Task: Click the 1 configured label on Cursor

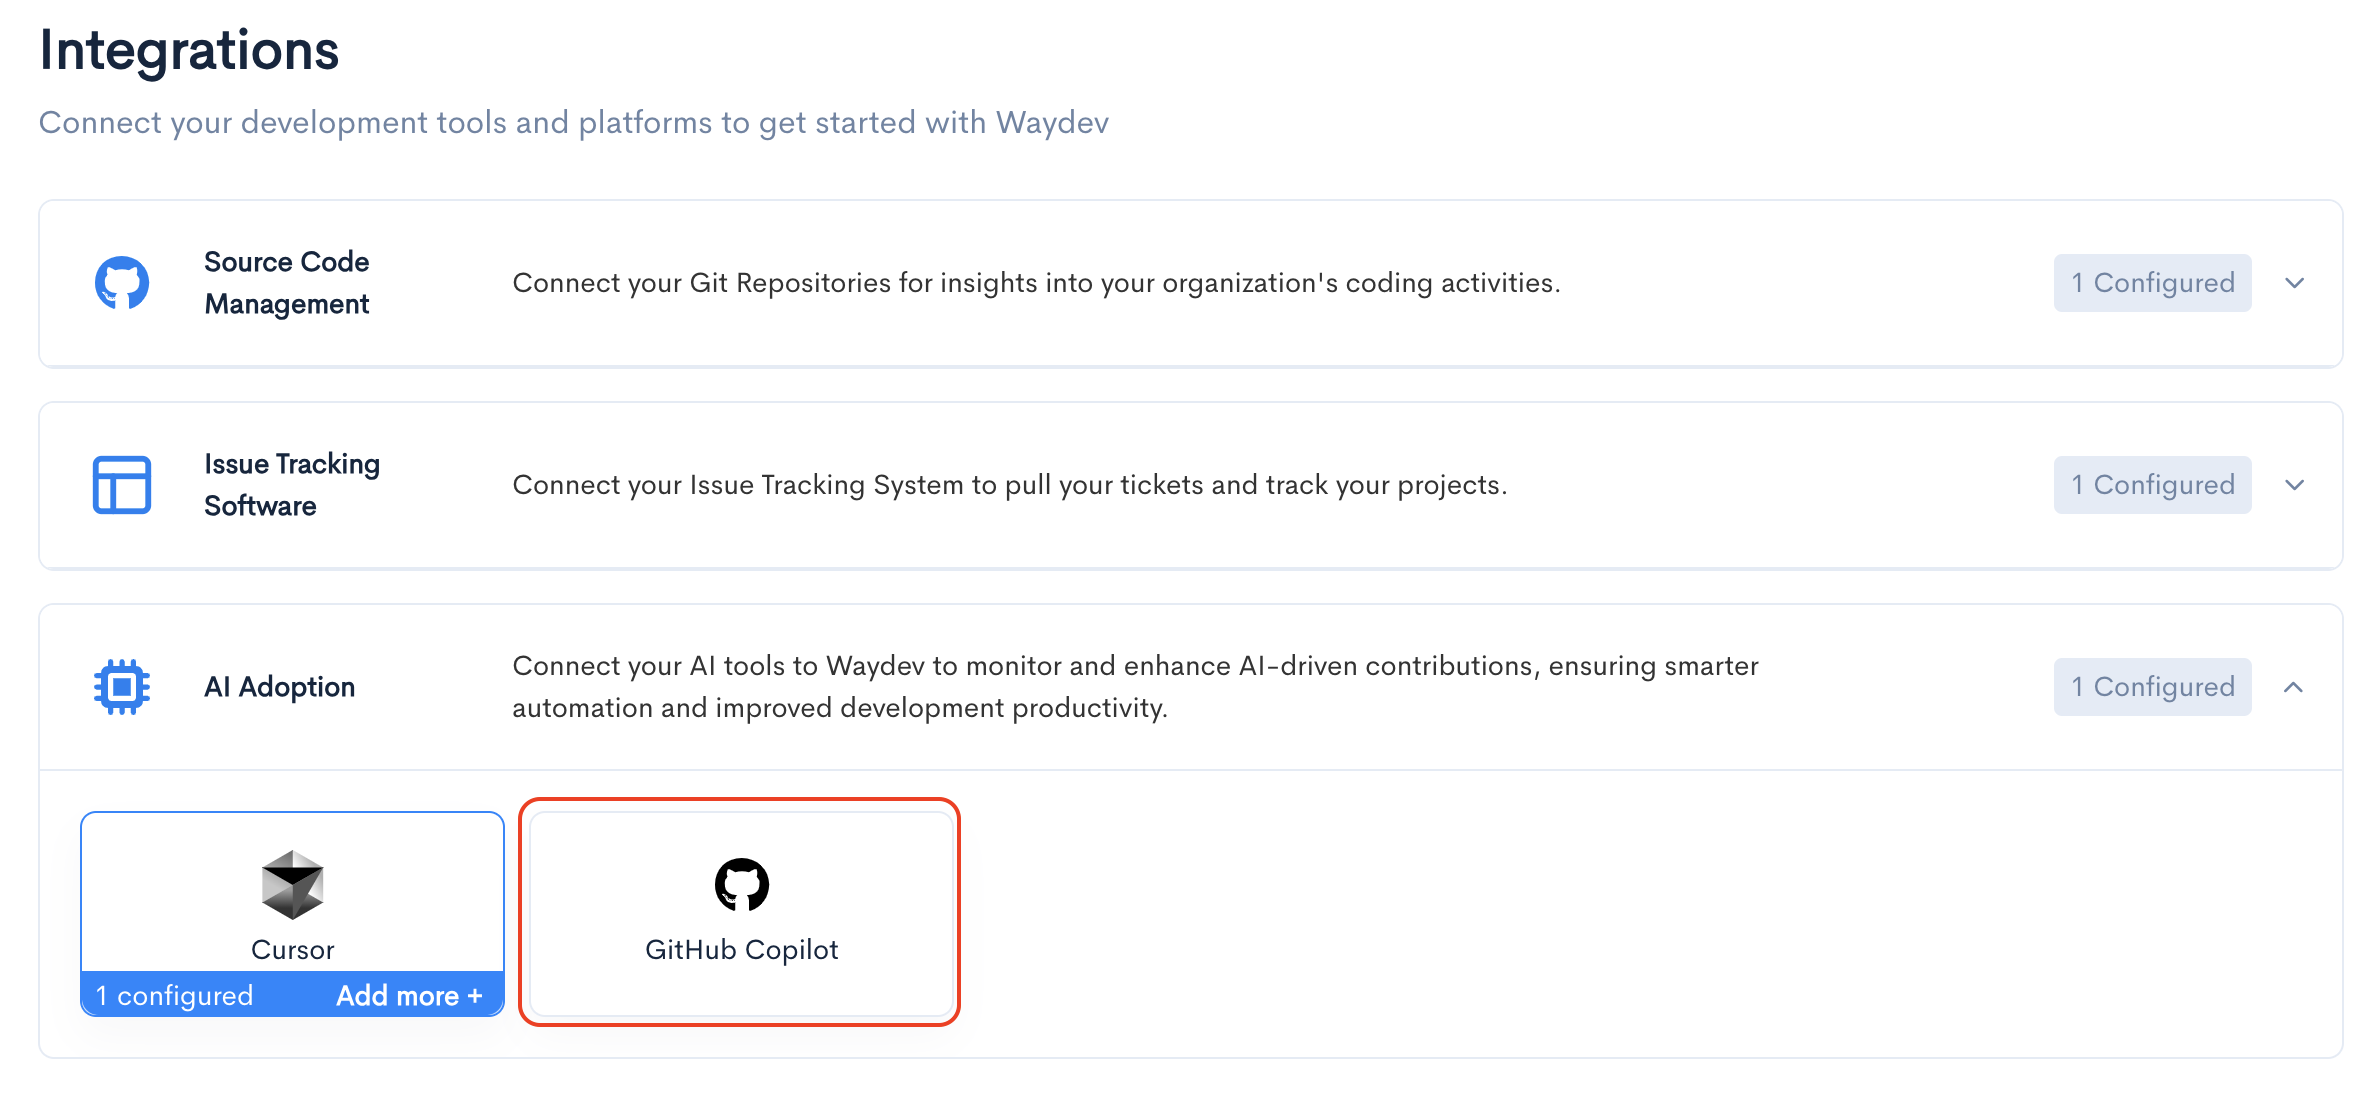Action: pos(175,996)
